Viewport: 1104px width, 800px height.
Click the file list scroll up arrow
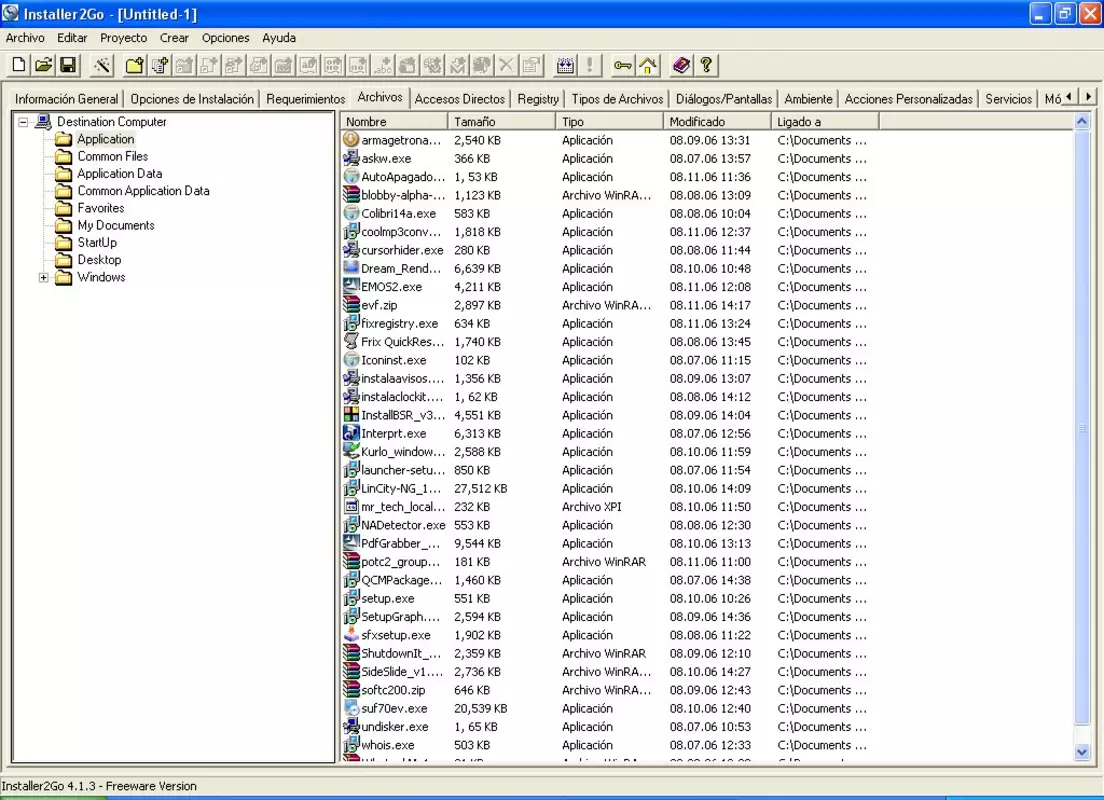pyautogui.click(x=1082, y=122)
